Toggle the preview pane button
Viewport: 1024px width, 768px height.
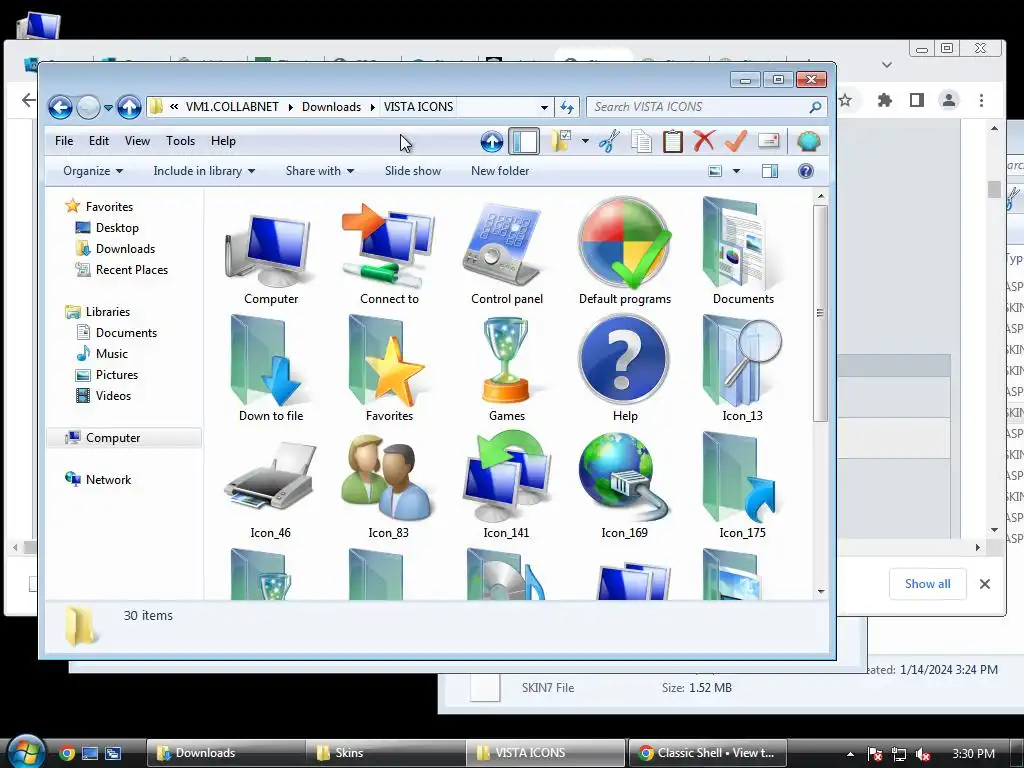pyautogui.click(x=770, y=171)
